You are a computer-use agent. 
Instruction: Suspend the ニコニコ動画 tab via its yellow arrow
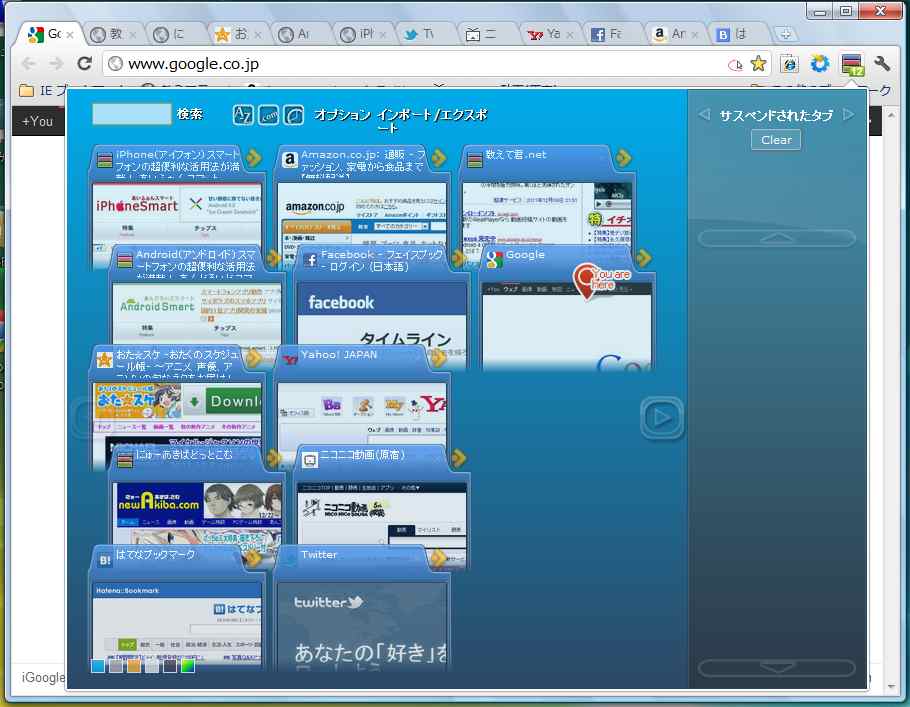[458, 458]
